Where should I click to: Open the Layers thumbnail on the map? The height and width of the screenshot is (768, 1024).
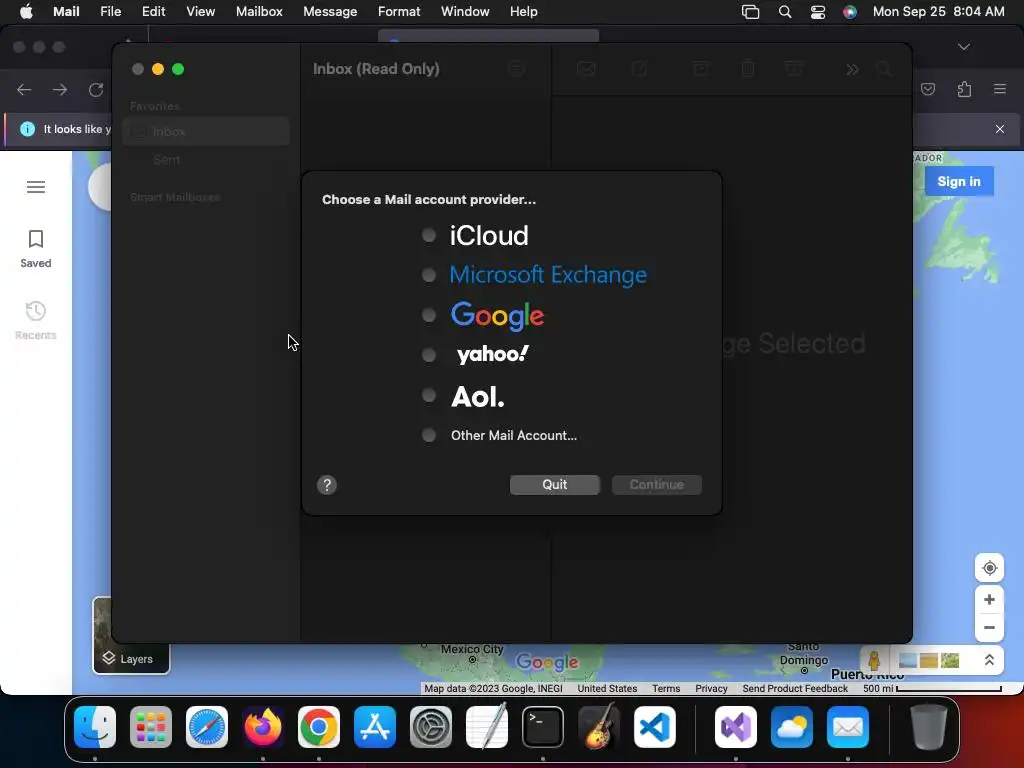pos(131,635)
